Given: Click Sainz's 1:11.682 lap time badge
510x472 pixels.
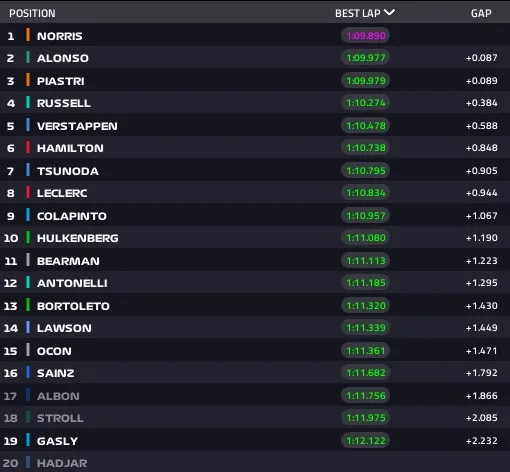Looking at the screenshot, I should (366, 373).
